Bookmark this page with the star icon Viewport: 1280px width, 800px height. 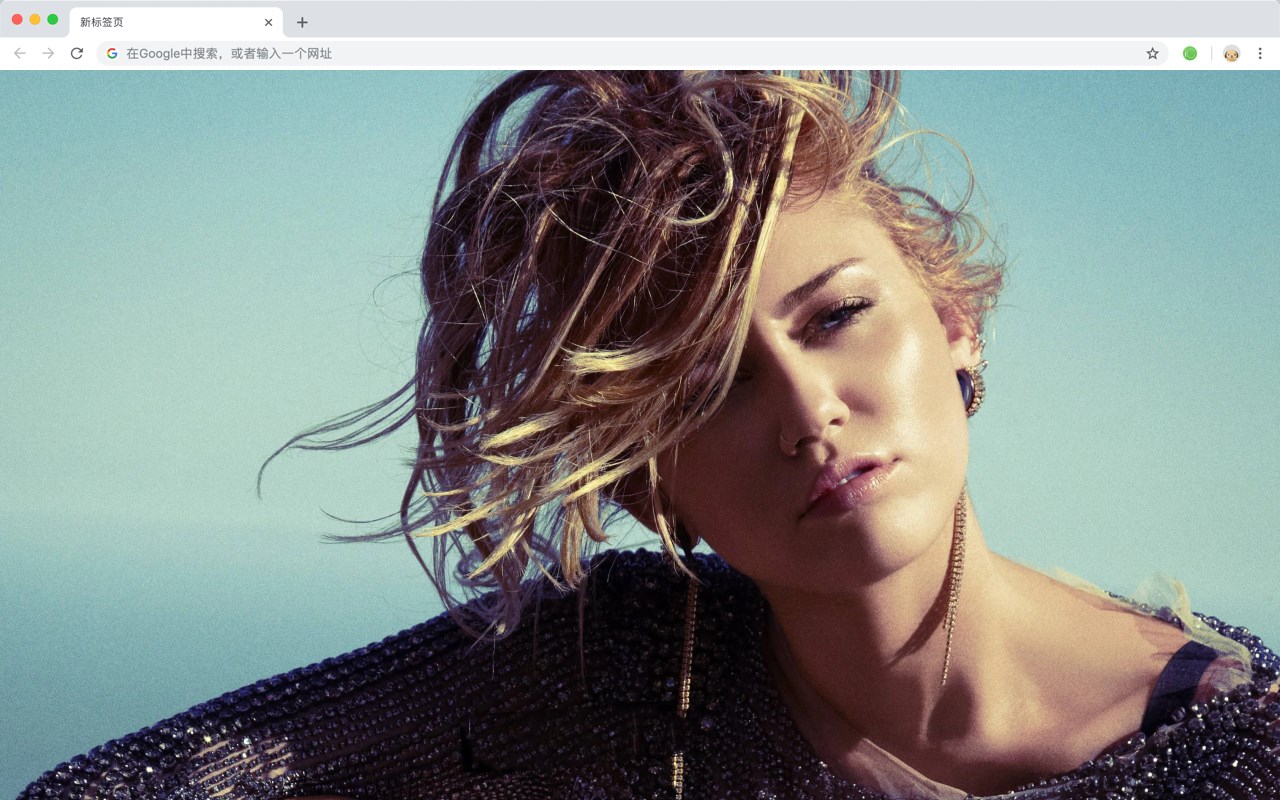pyautogui.click(x=1152, y=53)
